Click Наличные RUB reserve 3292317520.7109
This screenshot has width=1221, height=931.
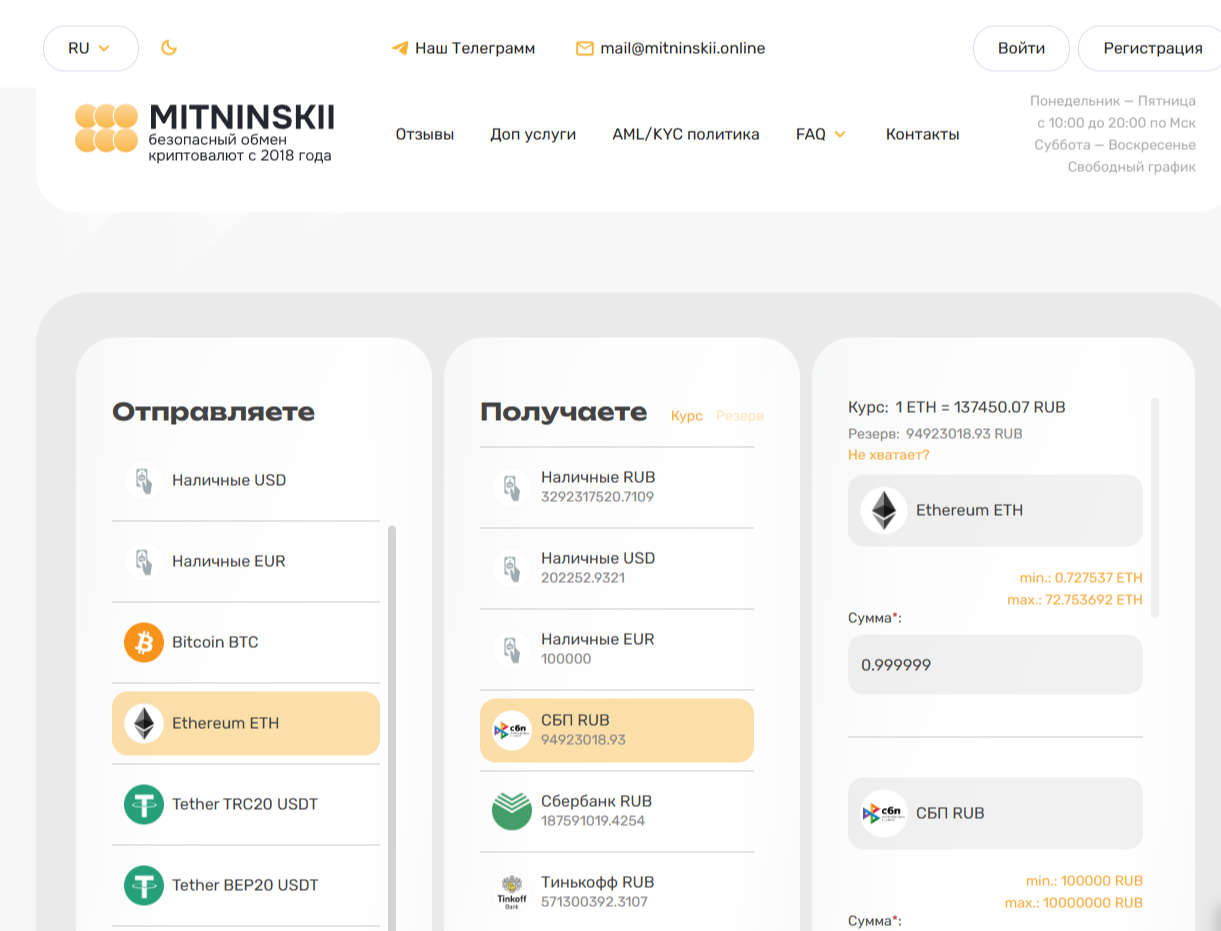point(597,497)
